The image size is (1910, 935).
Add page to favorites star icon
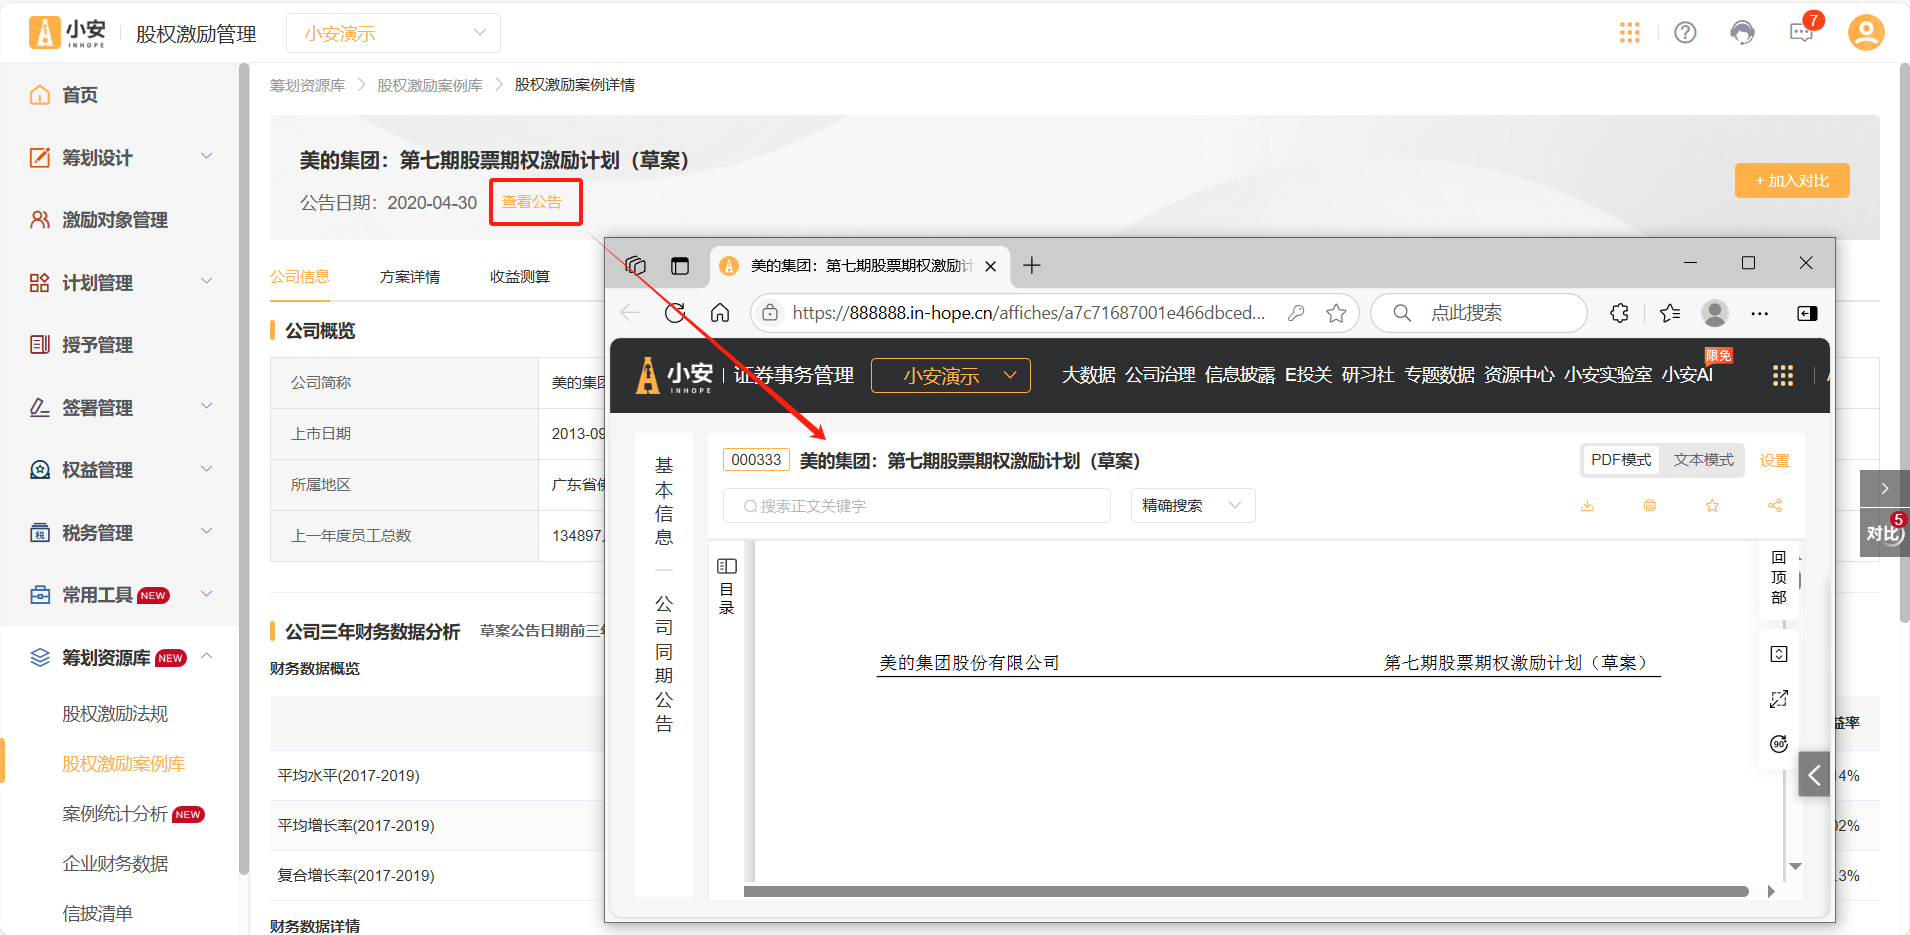1336,313
